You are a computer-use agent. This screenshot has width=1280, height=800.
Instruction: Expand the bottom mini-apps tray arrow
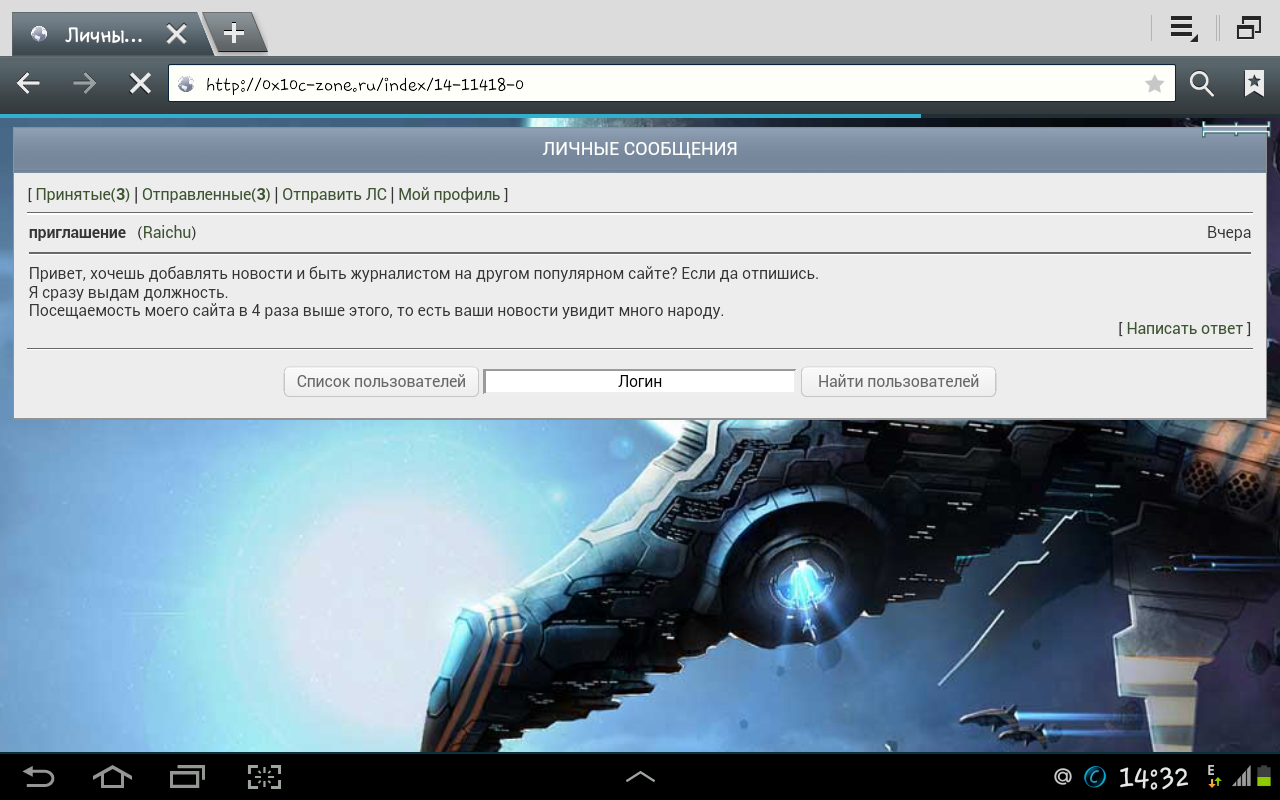tap(640, 776)
